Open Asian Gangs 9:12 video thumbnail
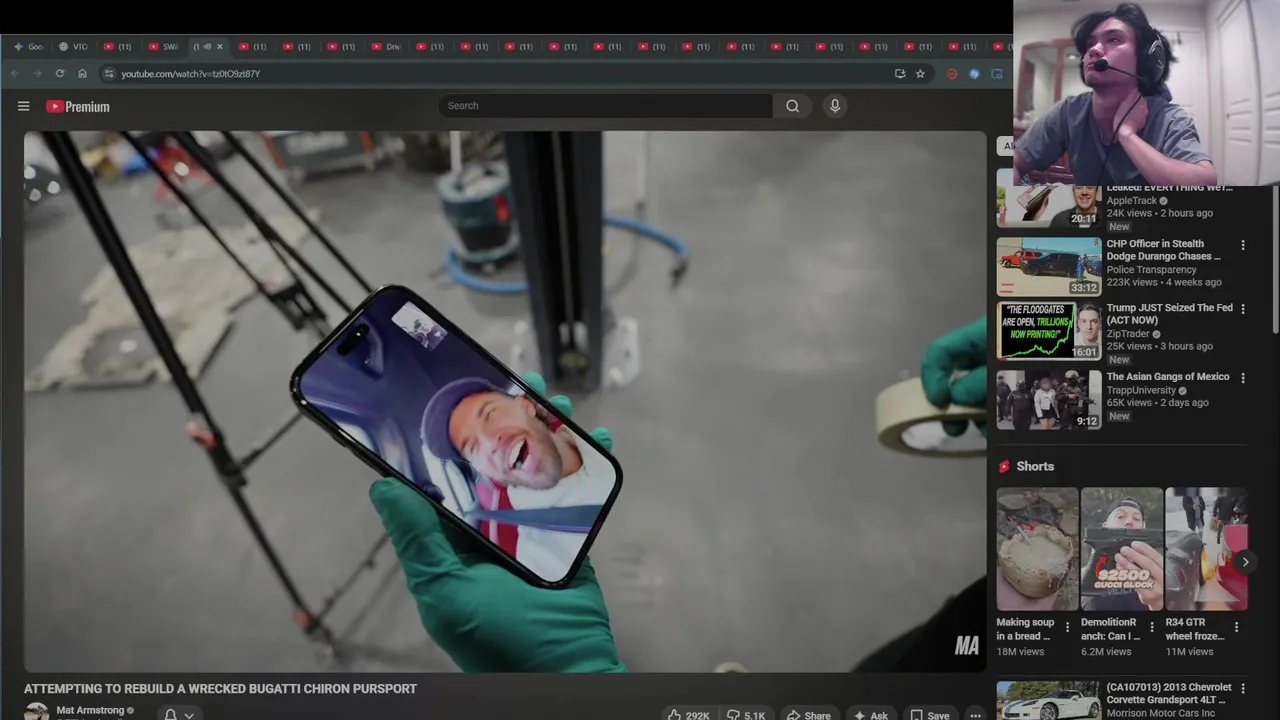 pyautogui.click(x=1049, y=400)
